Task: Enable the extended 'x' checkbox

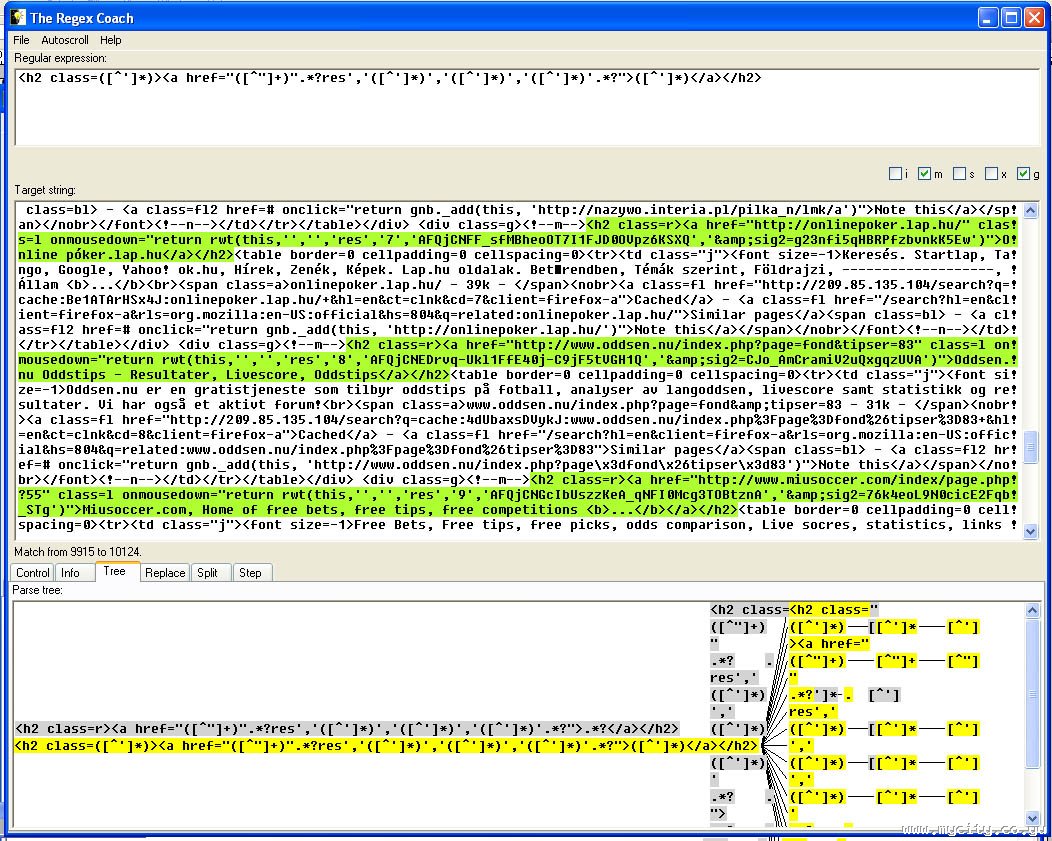Action: click(991, 174)
